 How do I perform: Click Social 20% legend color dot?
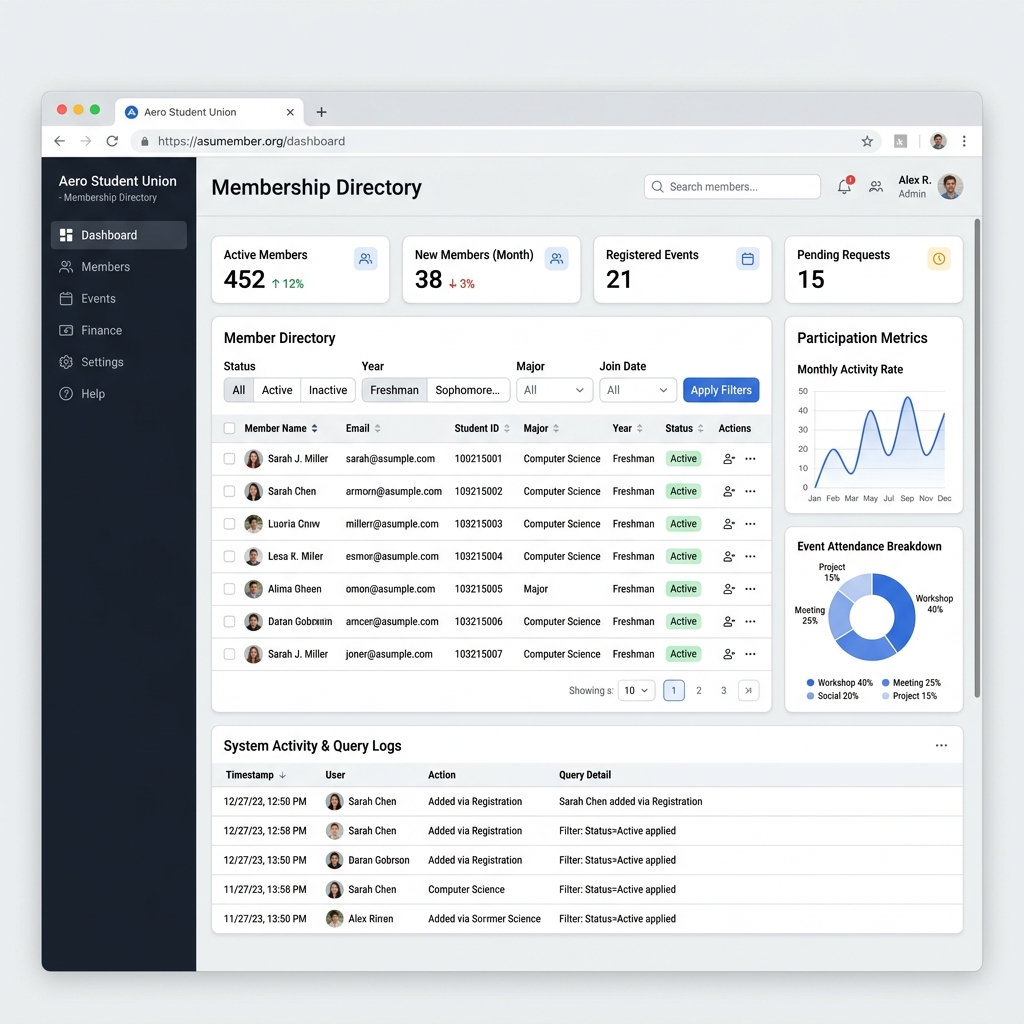[810, 696]
